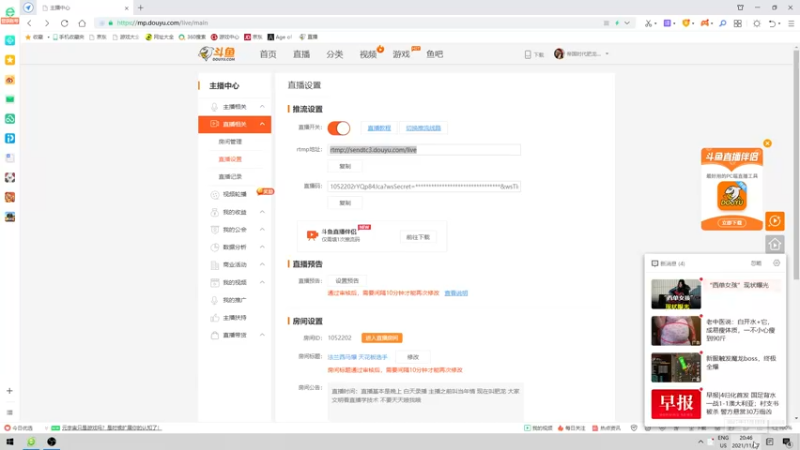Reload the page with the refresh icon

tap(64, 23)
